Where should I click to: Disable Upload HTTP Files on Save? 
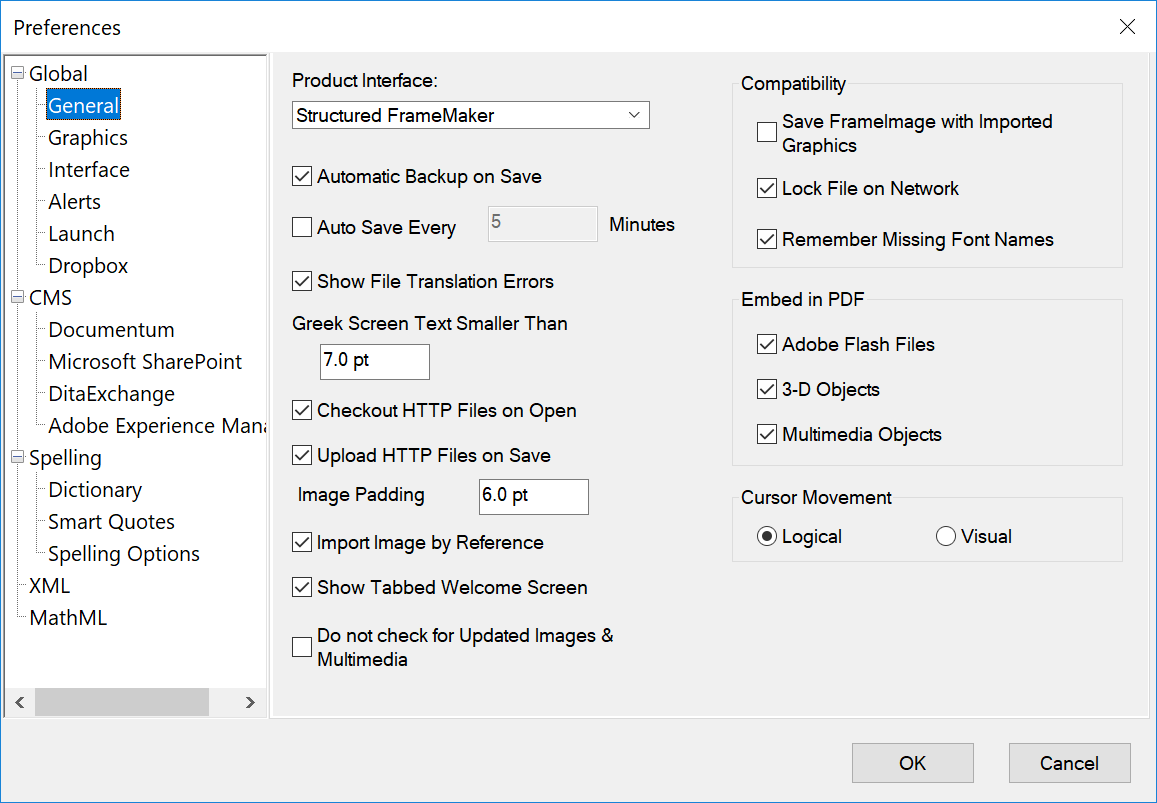[301, 455]
